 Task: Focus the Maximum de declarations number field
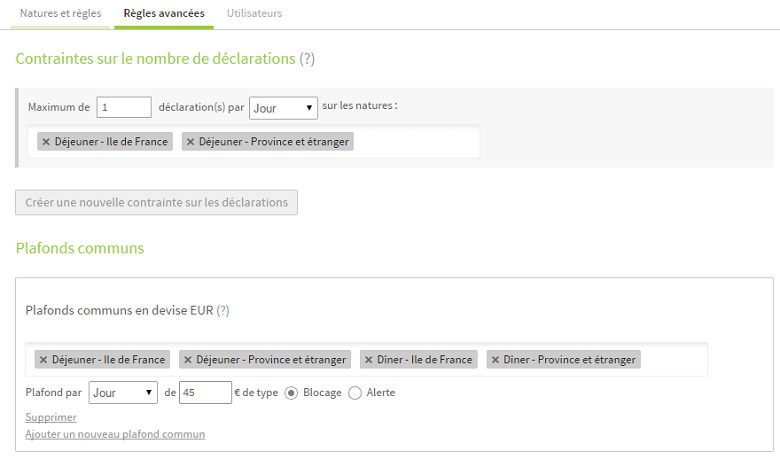[x=124, y=107]
